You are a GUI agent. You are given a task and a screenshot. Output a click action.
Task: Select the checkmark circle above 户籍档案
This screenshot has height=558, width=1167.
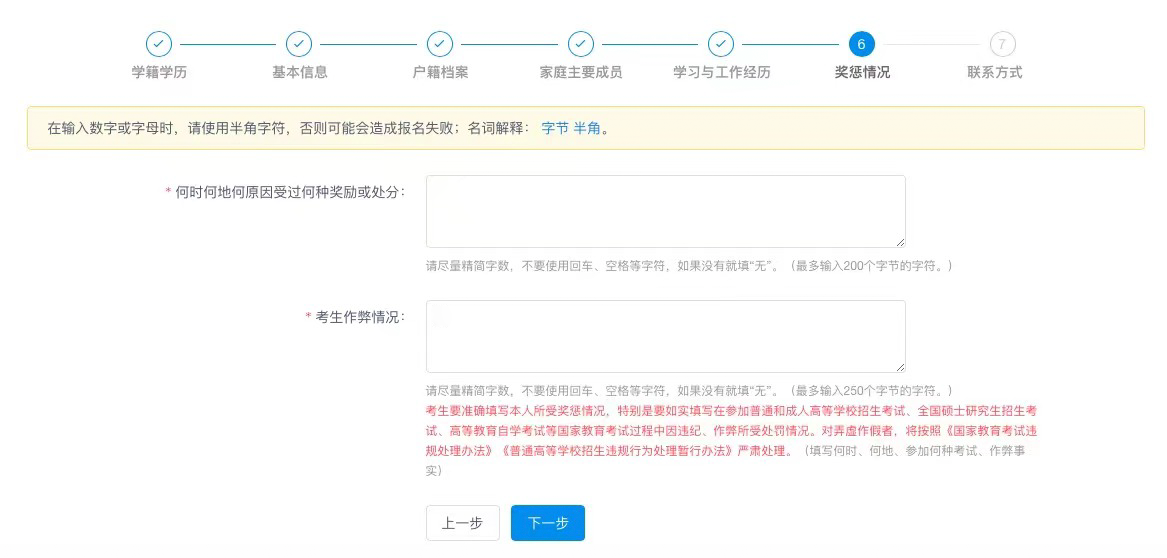pyautogui.click(x=440, y=44)
